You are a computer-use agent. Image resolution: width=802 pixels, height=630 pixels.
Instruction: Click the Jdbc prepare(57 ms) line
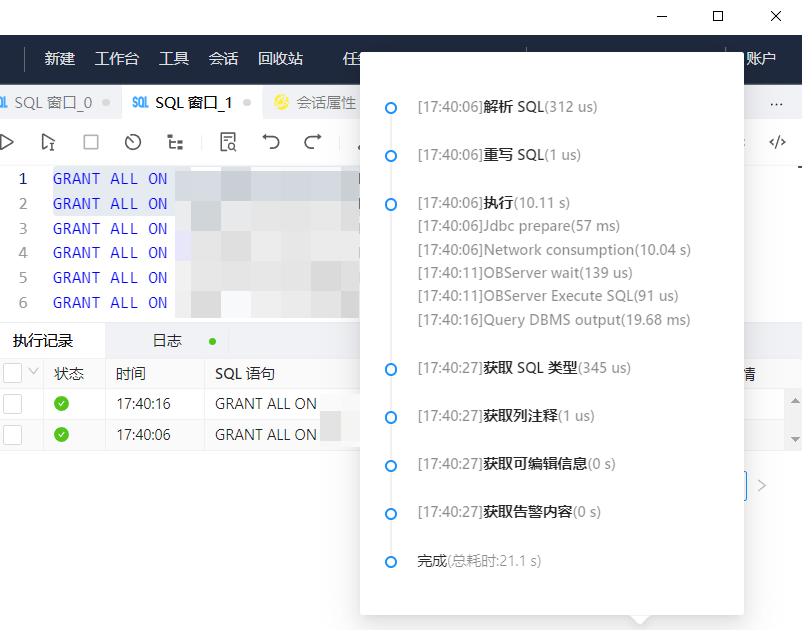tap(519, 226)
